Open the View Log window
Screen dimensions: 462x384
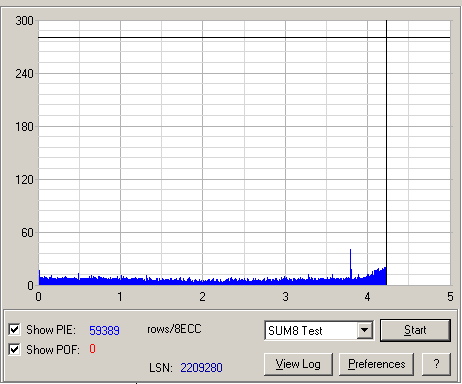(x=298, y=364)
